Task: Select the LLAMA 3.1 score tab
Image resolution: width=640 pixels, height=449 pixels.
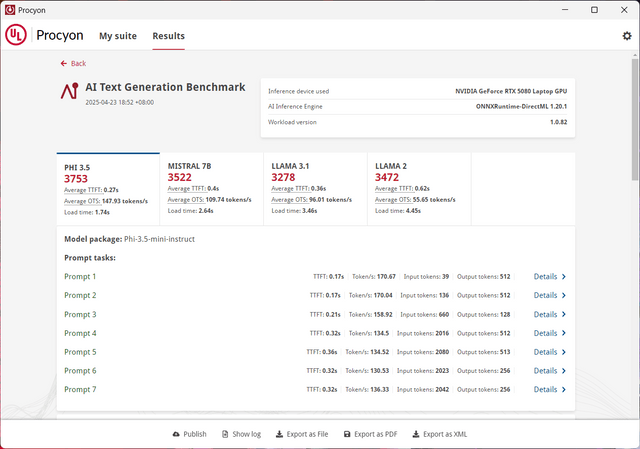Action: pyautogui.click(x=315, y=189)
